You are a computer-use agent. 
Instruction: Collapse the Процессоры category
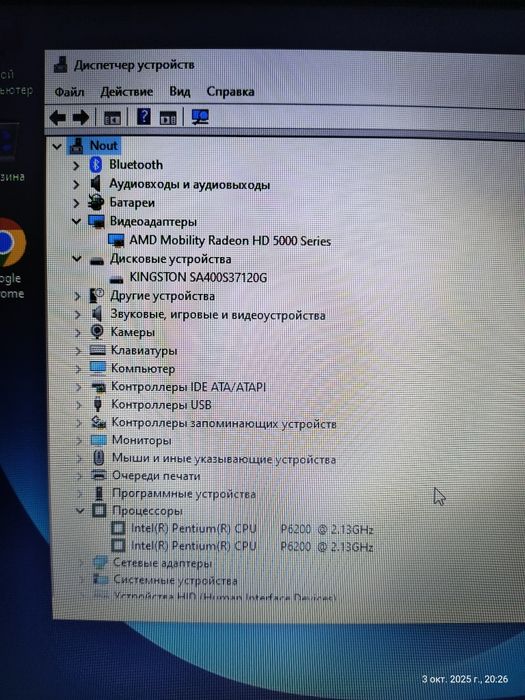coord(80,510)
